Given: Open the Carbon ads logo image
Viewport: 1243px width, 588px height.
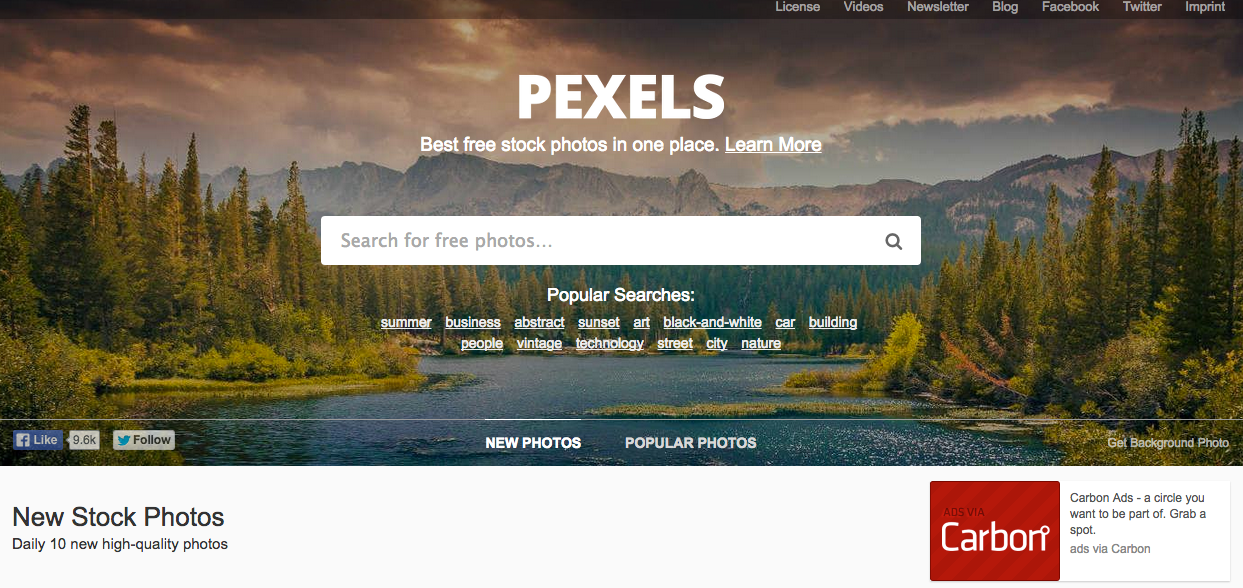Looking at the screenshot, I should coord(994,531).
